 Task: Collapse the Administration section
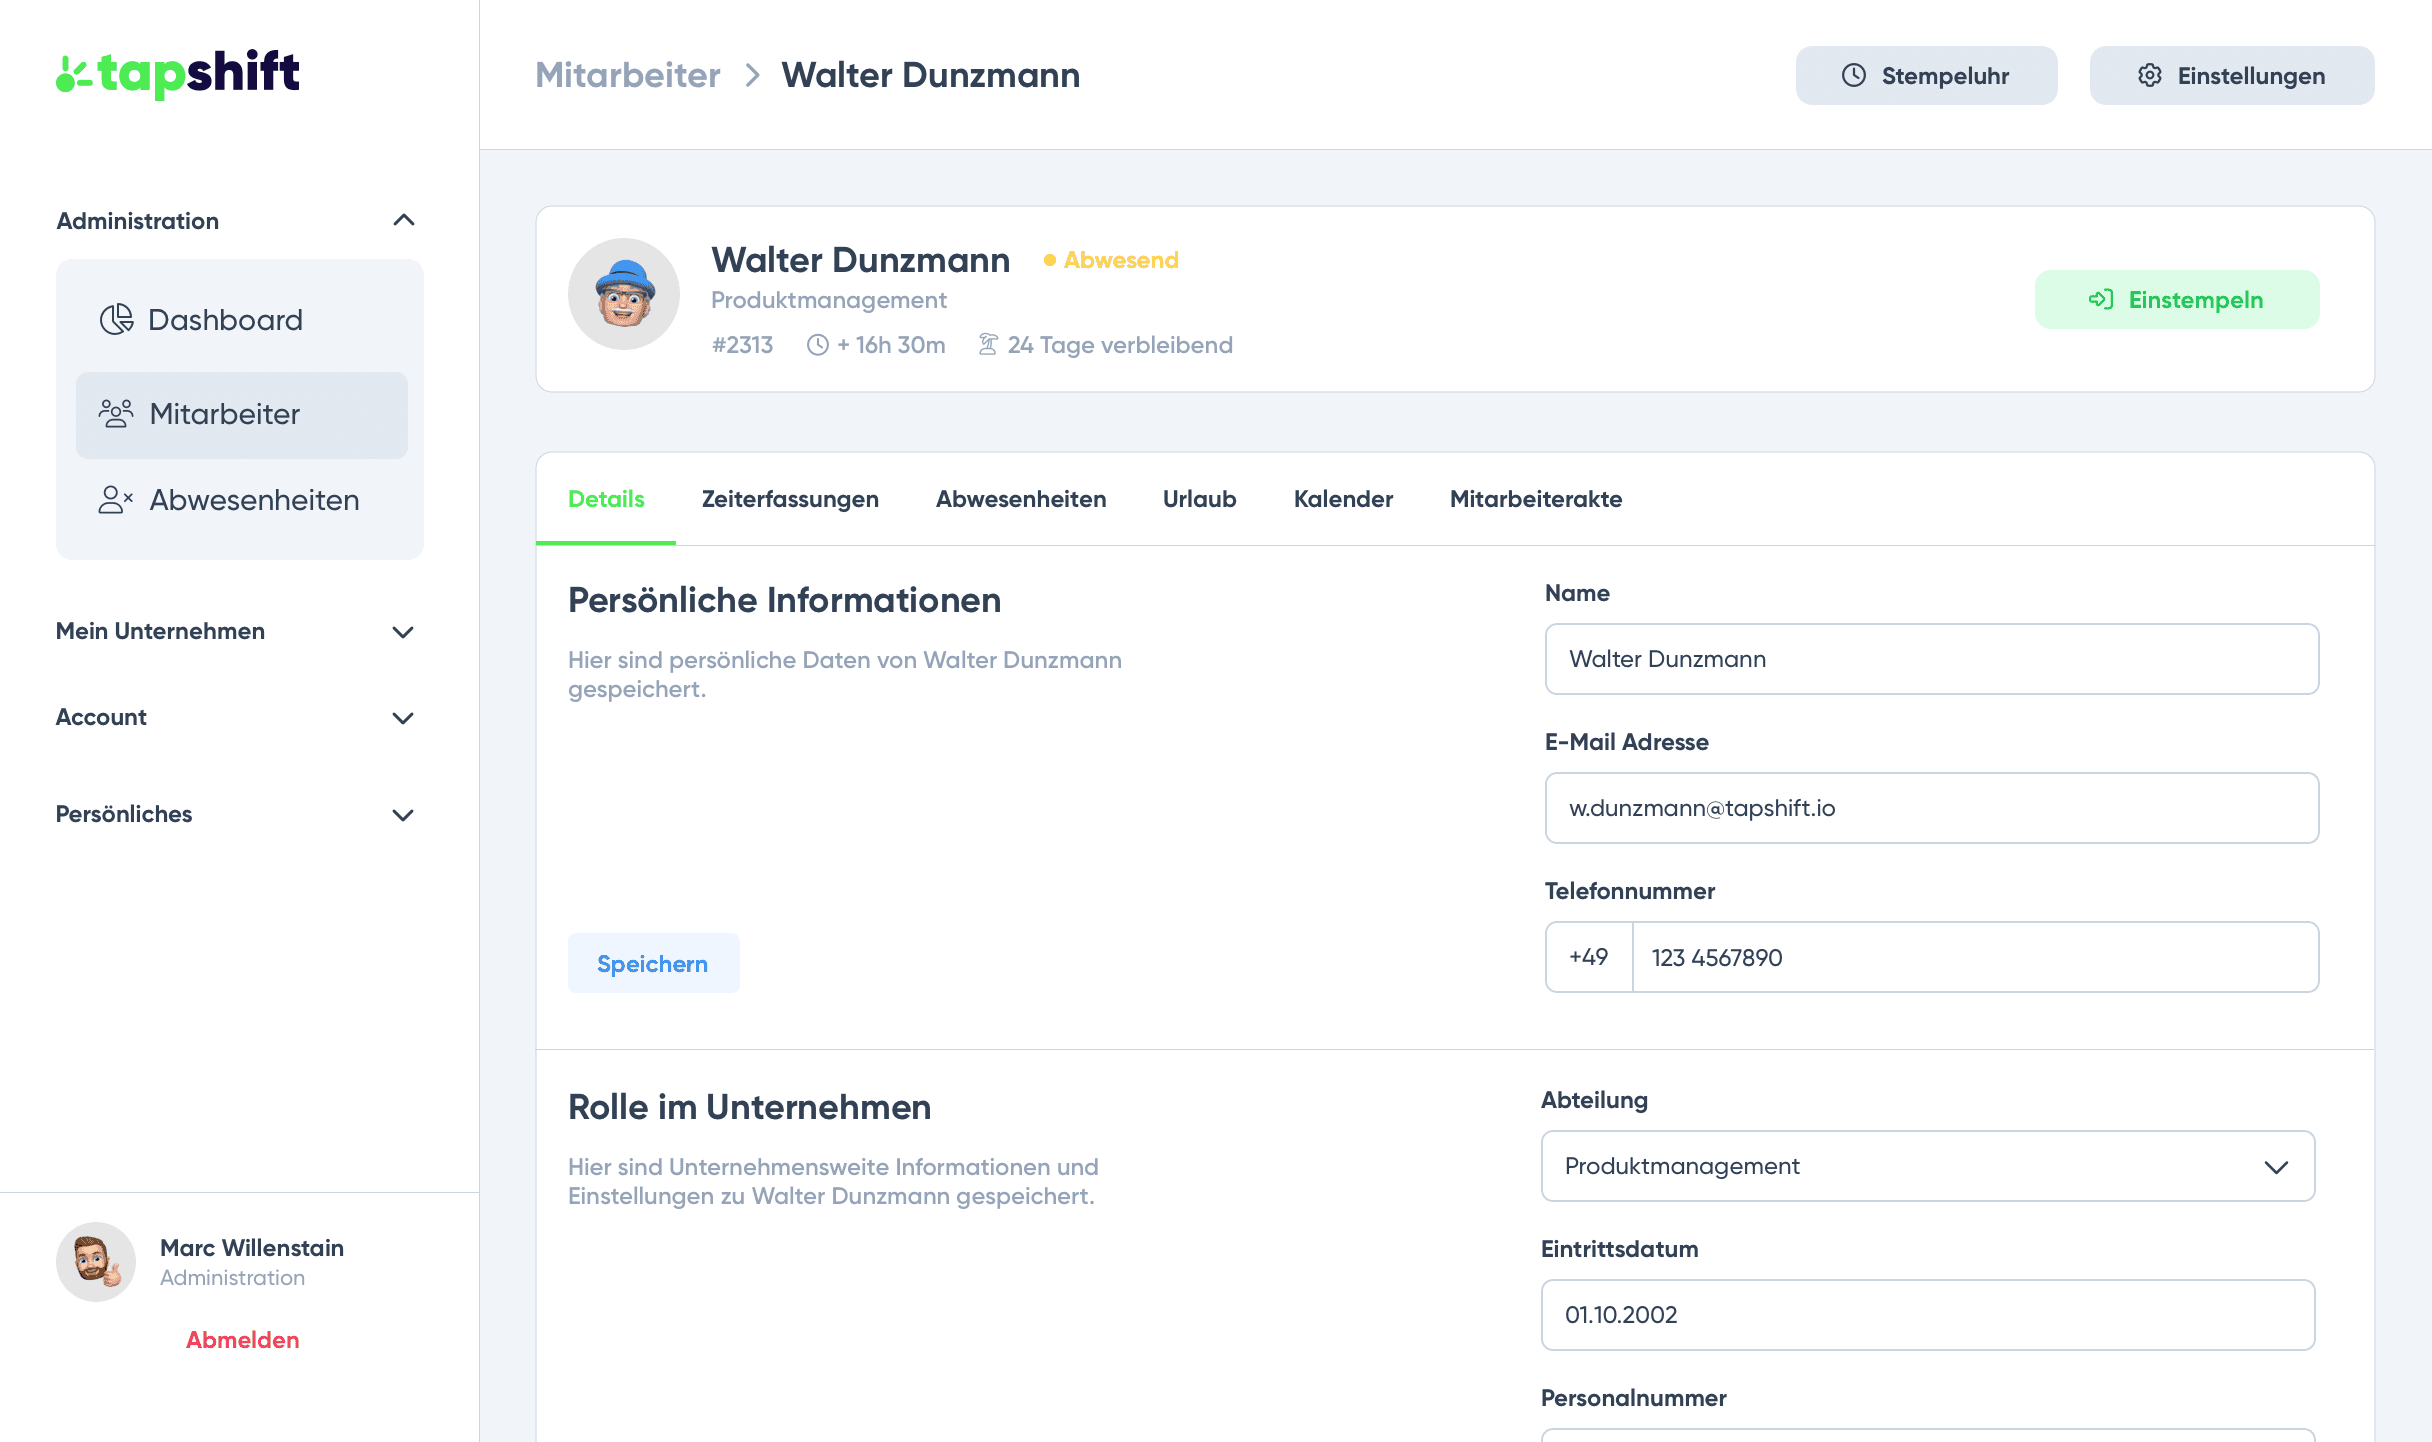405,220
